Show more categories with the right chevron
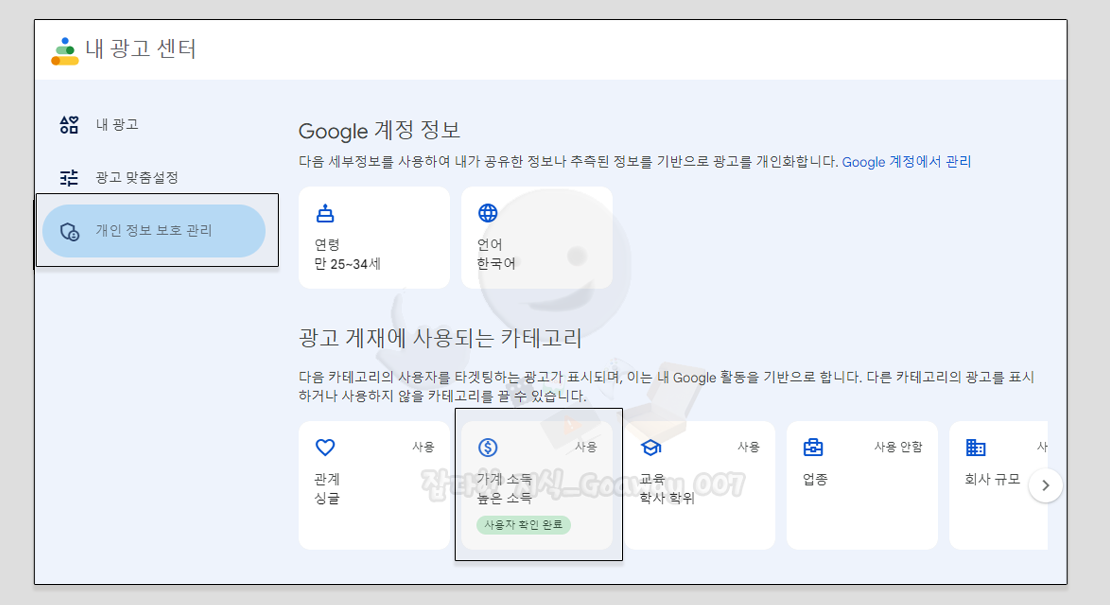1110x605 pixels. [x=1046, y=485]
